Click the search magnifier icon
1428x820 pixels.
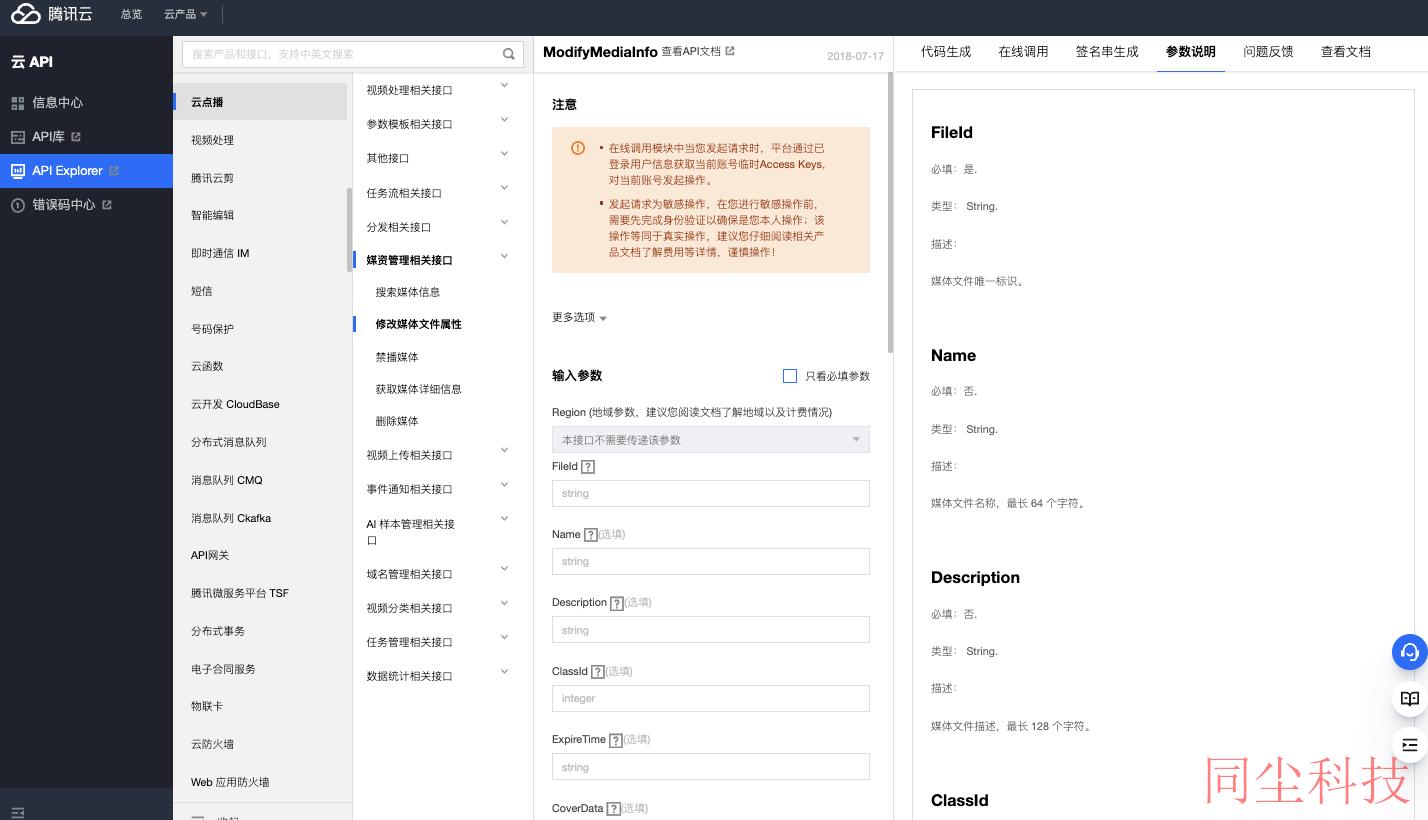(x=509, y=54)
